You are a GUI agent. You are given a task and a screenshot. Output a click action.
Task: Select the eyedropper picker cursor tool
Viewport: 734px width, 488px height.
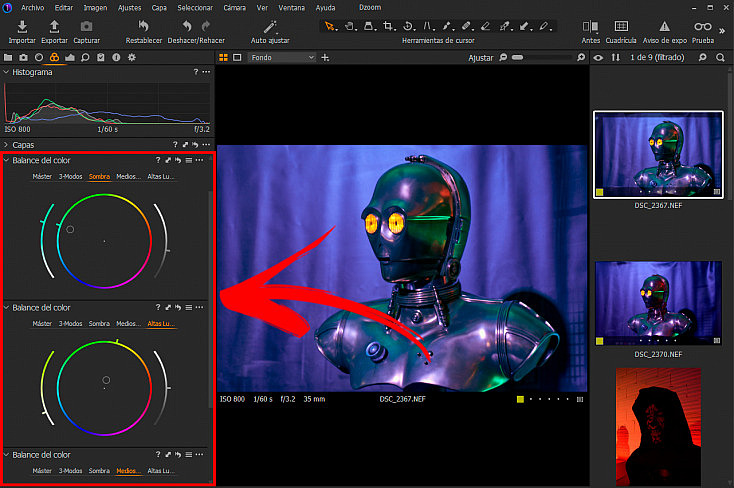tap(504, 26)
